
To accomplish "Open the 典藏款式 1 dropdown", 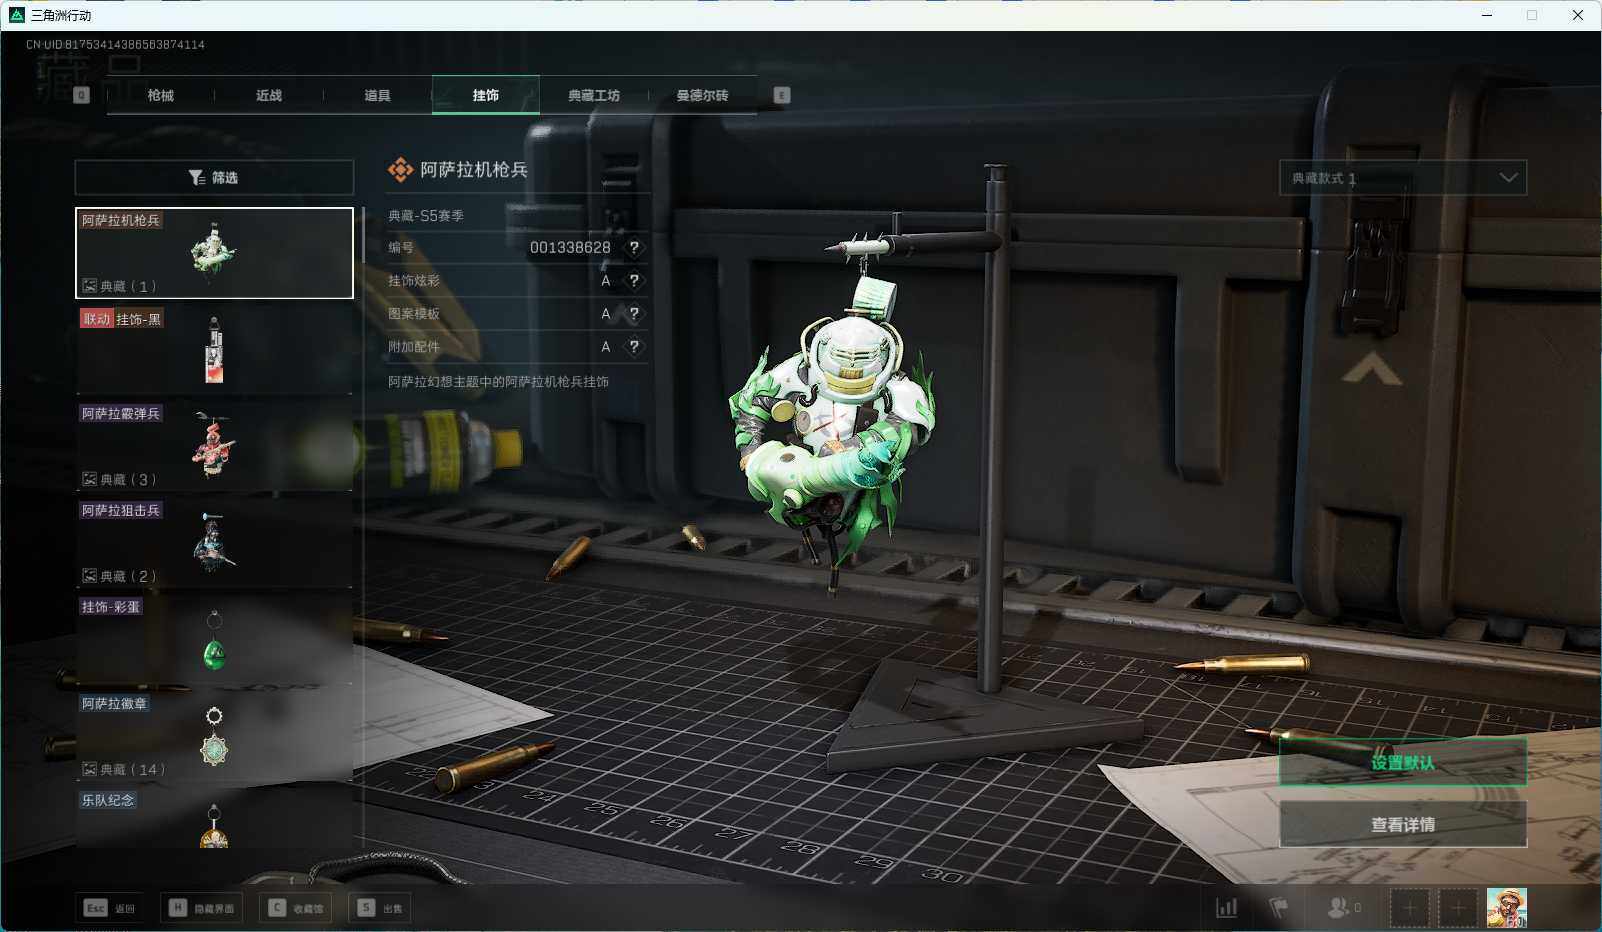I will (1403, 178).
